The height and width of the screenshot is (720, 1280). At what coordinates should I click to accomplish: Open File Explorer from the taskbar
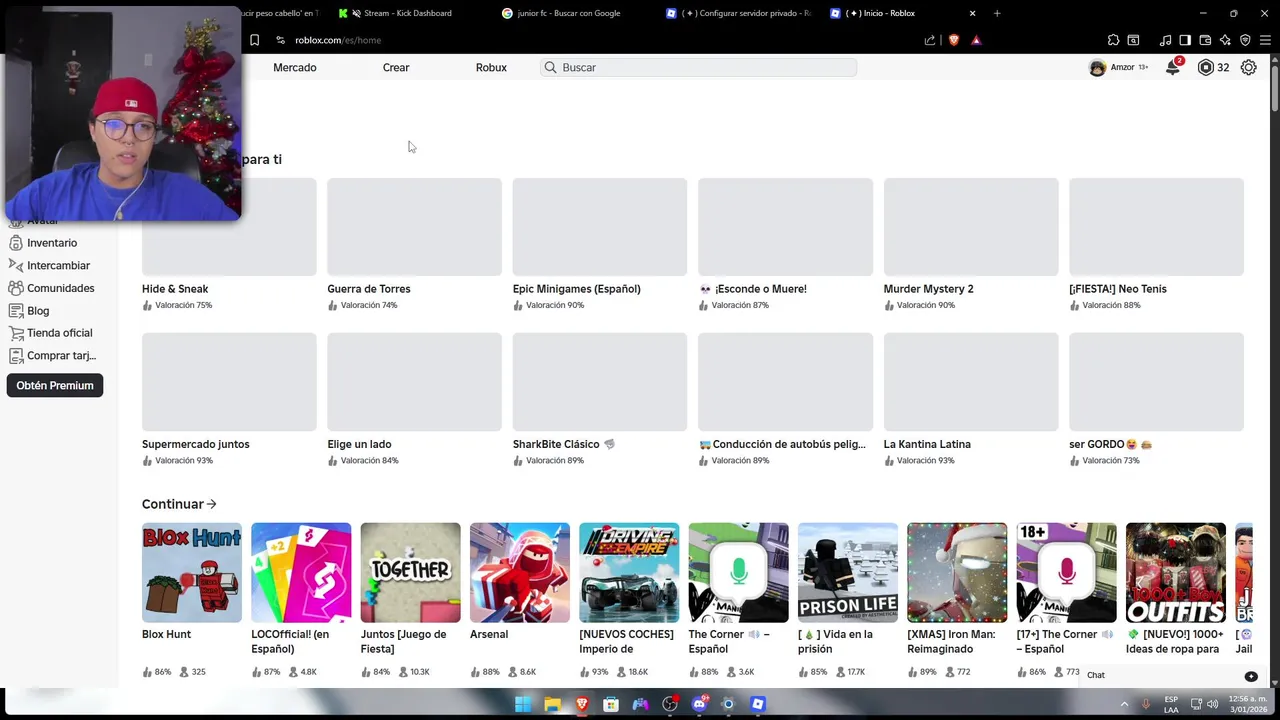pos(552,704)
